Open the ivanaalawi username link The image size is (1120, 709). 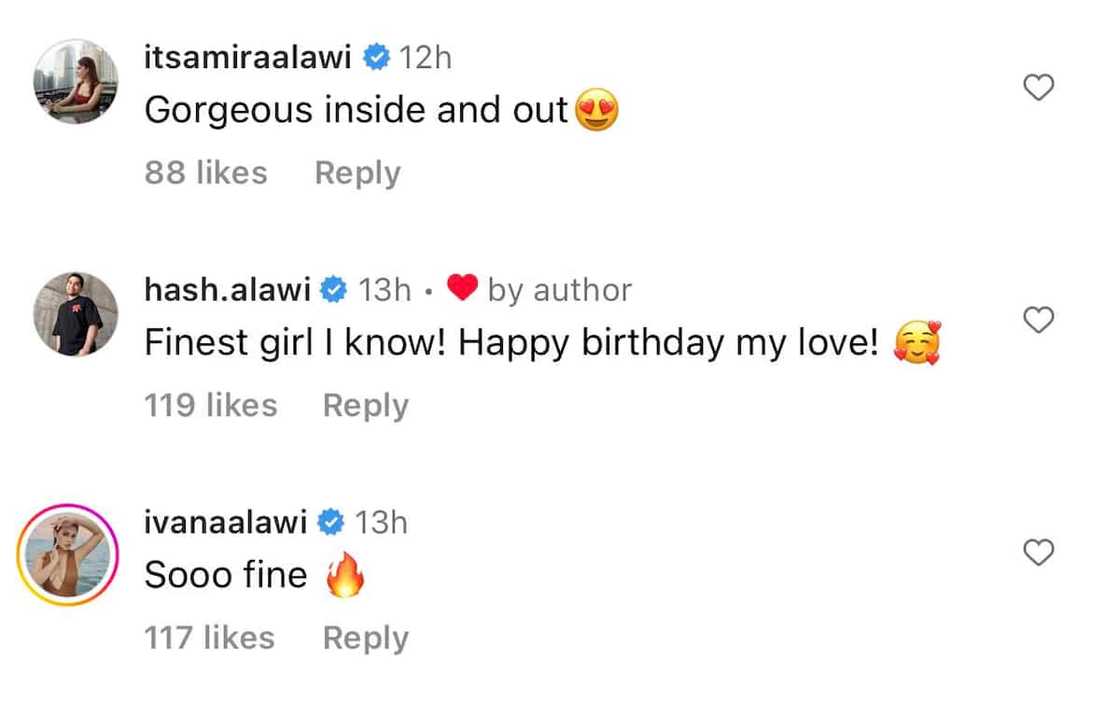pos(225,522)
